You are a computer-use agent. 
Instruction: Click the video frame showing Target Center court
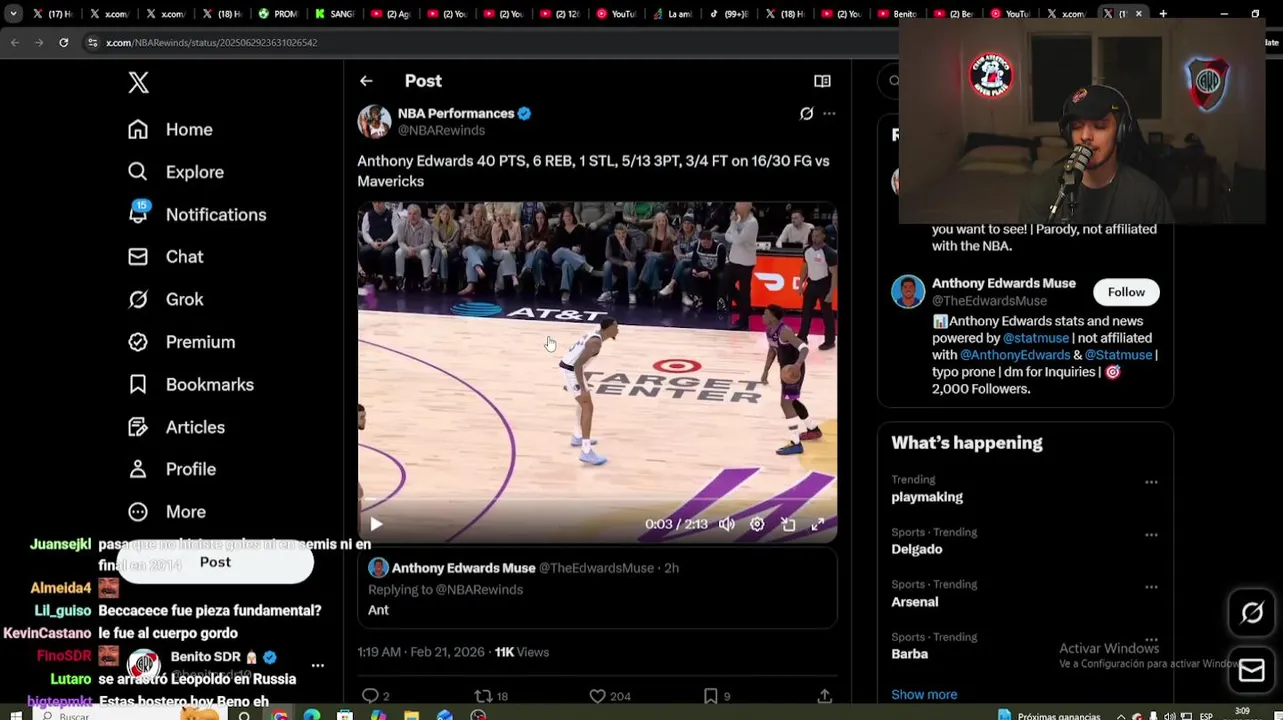597,371
